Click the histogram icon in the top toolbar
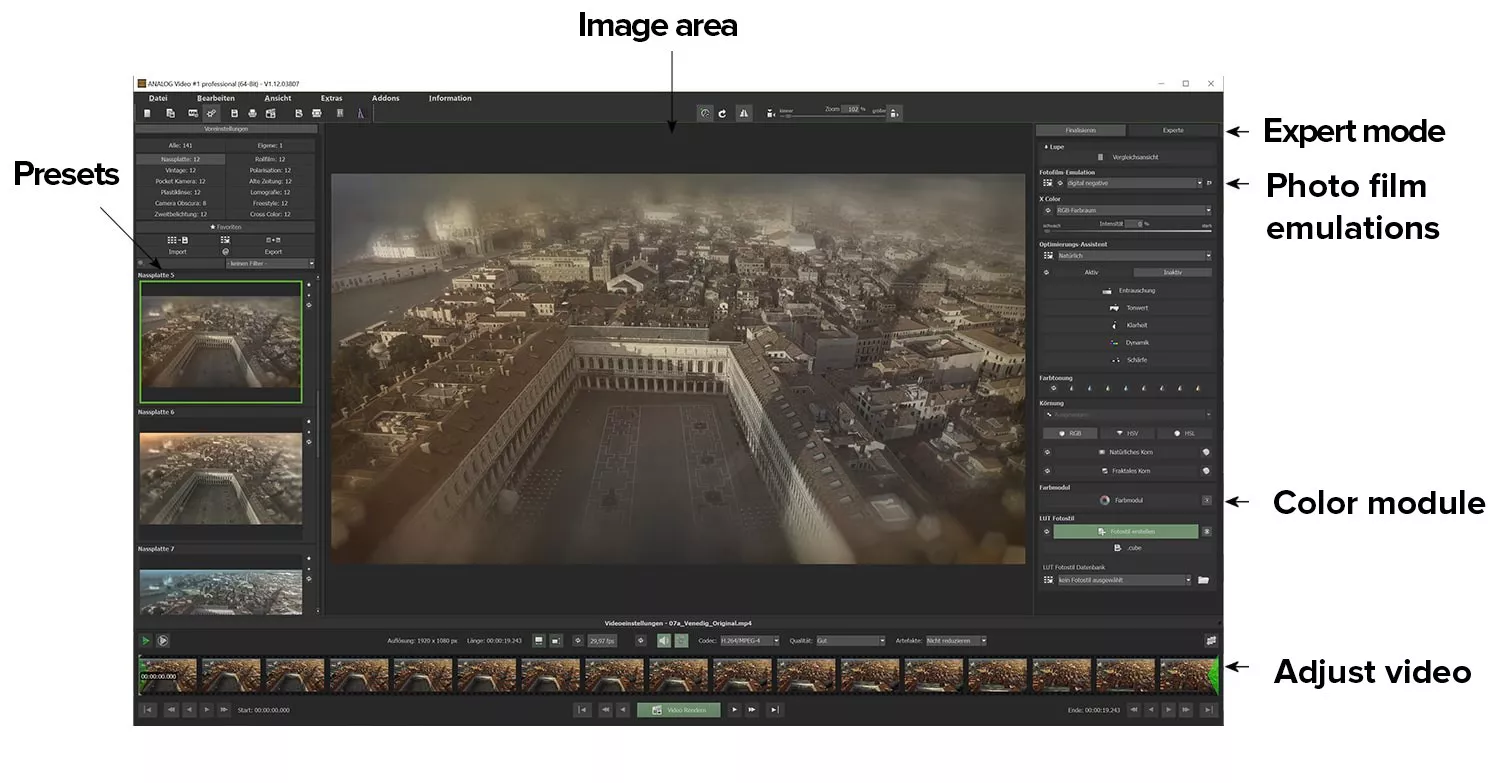 [x=361, y=114]
